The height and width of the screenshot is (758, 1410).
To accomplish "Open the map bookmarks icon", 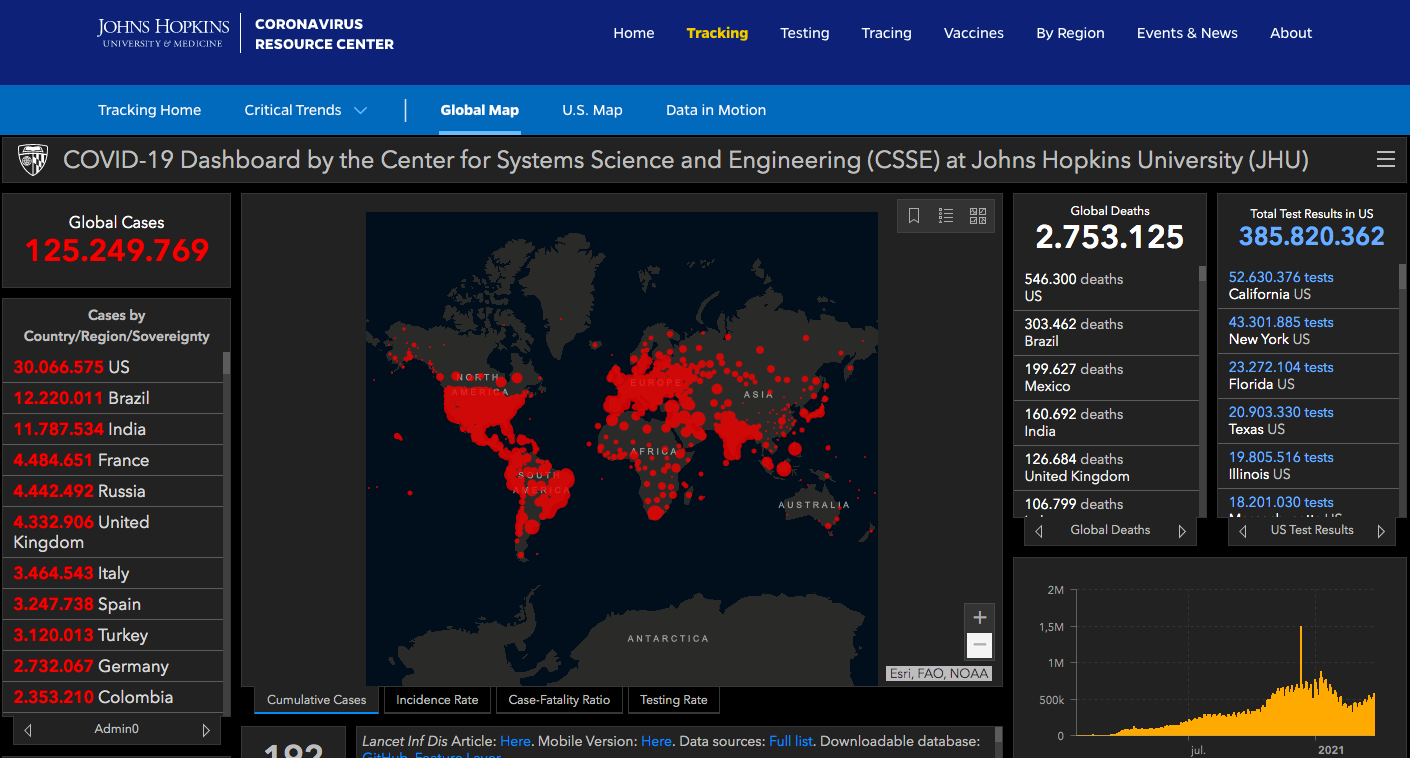I will [914, 215].
